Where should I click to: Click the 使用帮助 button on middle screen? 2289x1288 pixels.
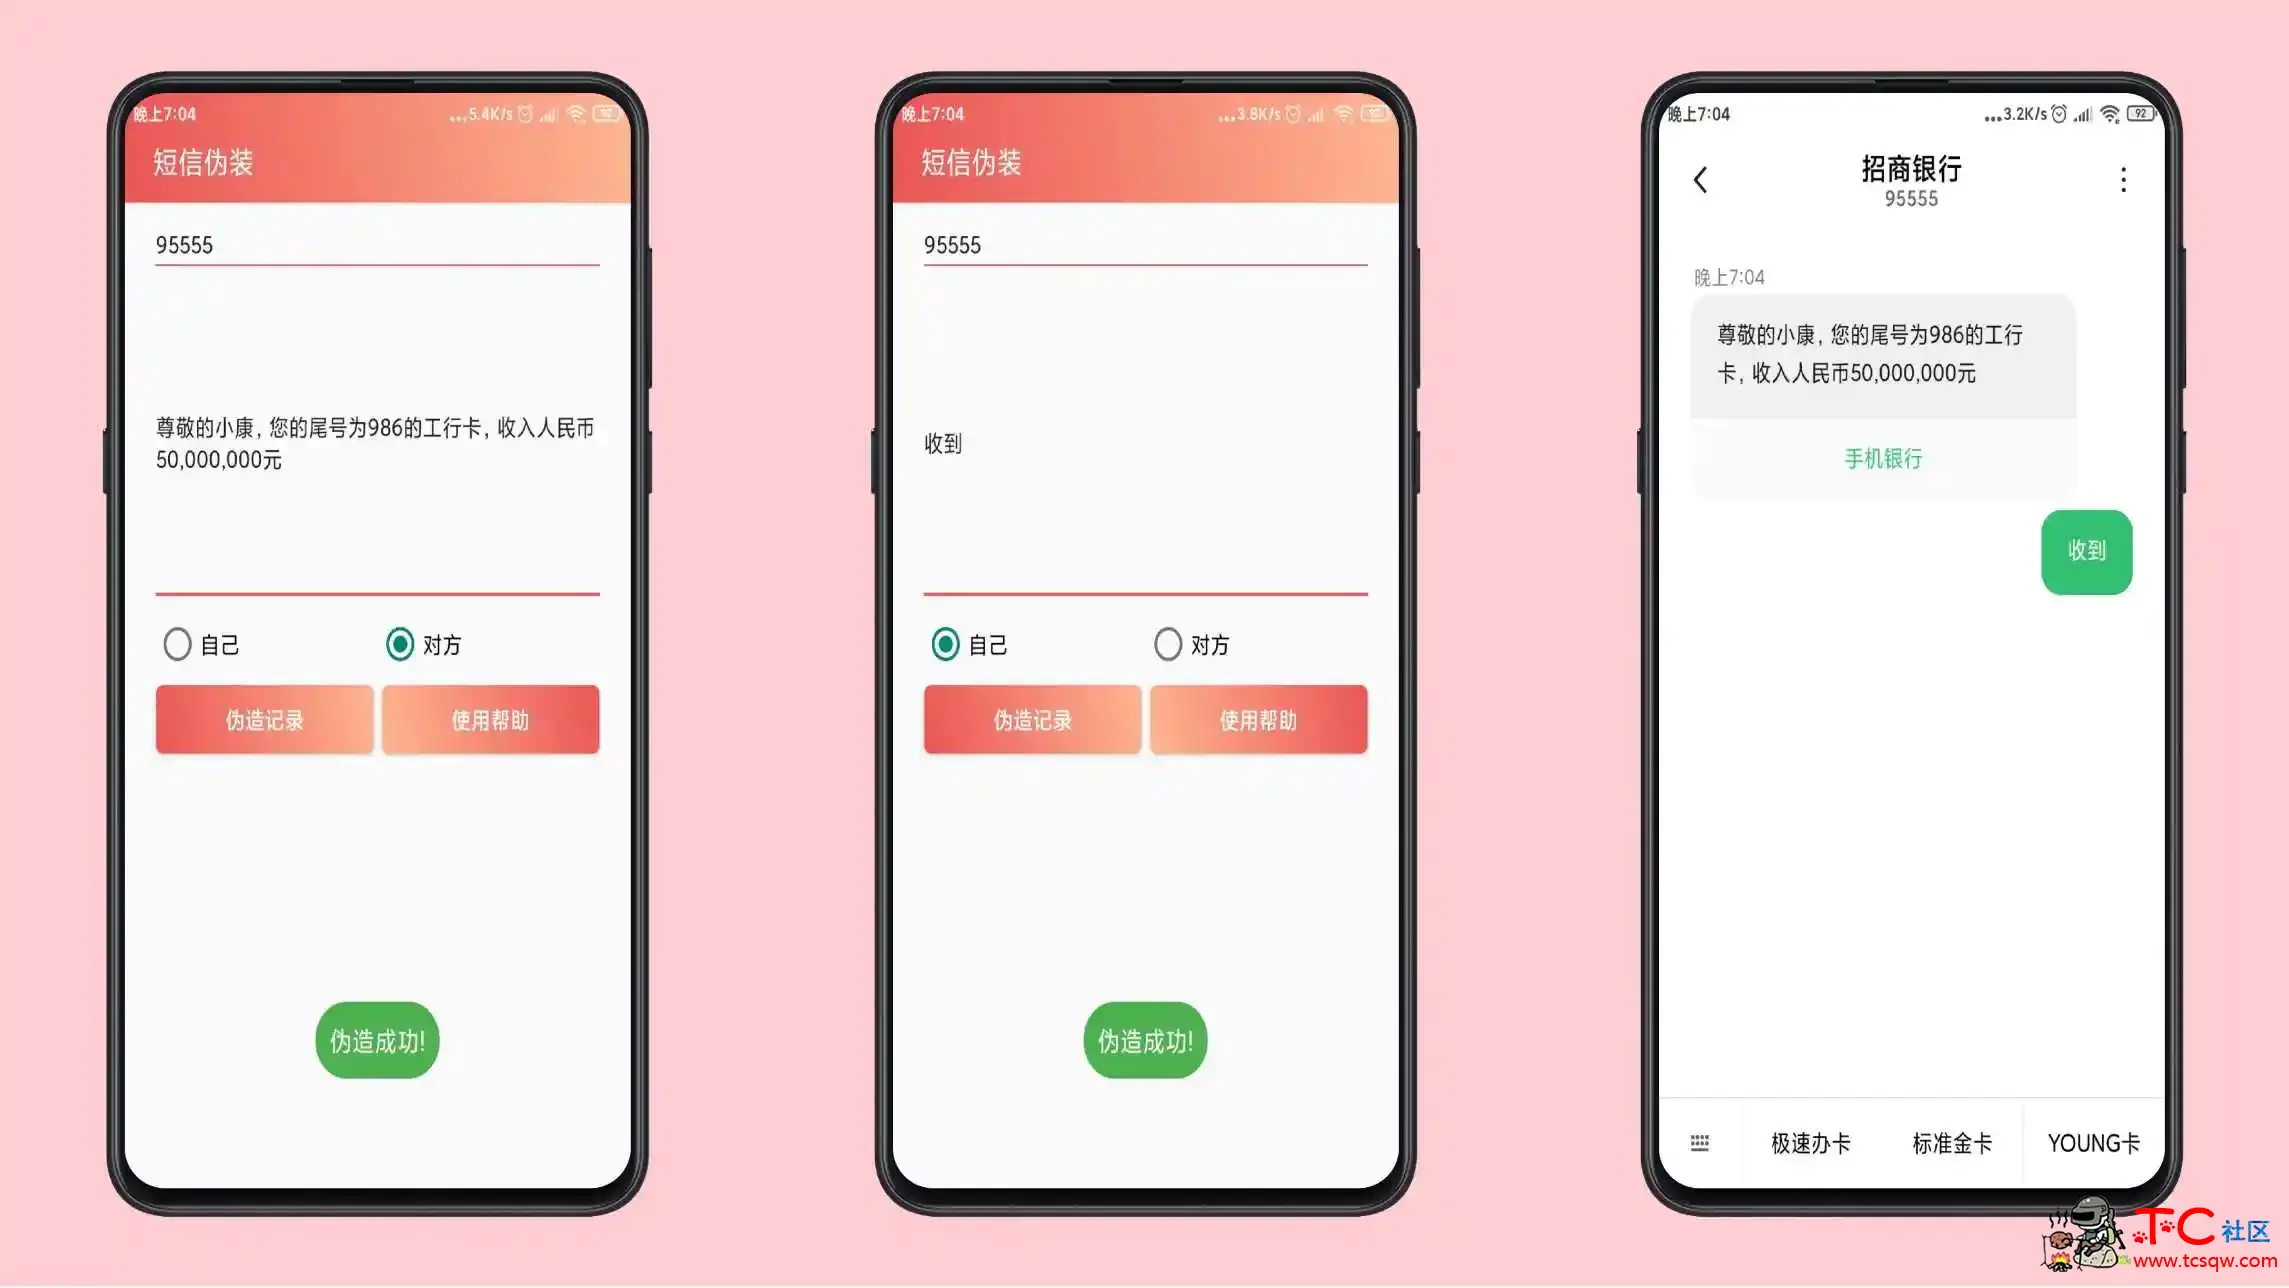pos(1258,719)
